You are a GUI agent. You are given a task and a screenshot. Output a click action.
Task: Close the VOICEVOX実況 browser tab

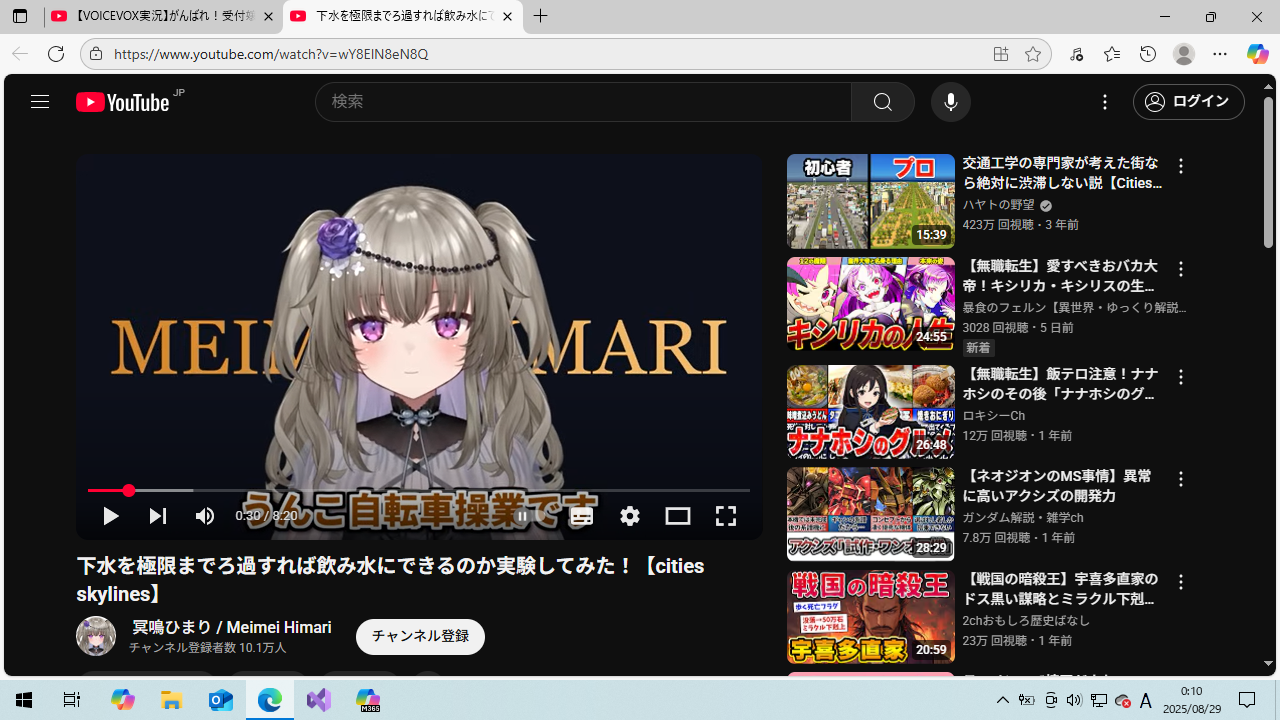[268, 17]
